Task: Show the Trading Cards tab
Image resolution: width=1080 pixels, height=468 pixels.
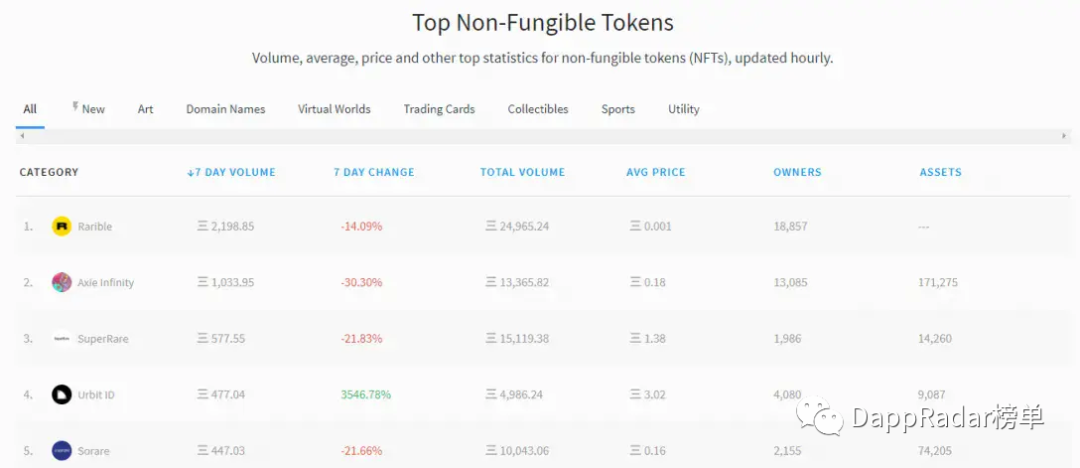Action: click(439, 109)
